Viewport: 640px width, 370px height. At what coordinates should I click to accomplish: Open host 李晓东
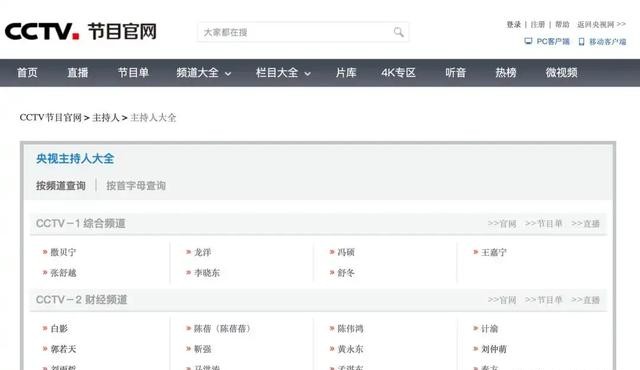click(x=207, y=273)
